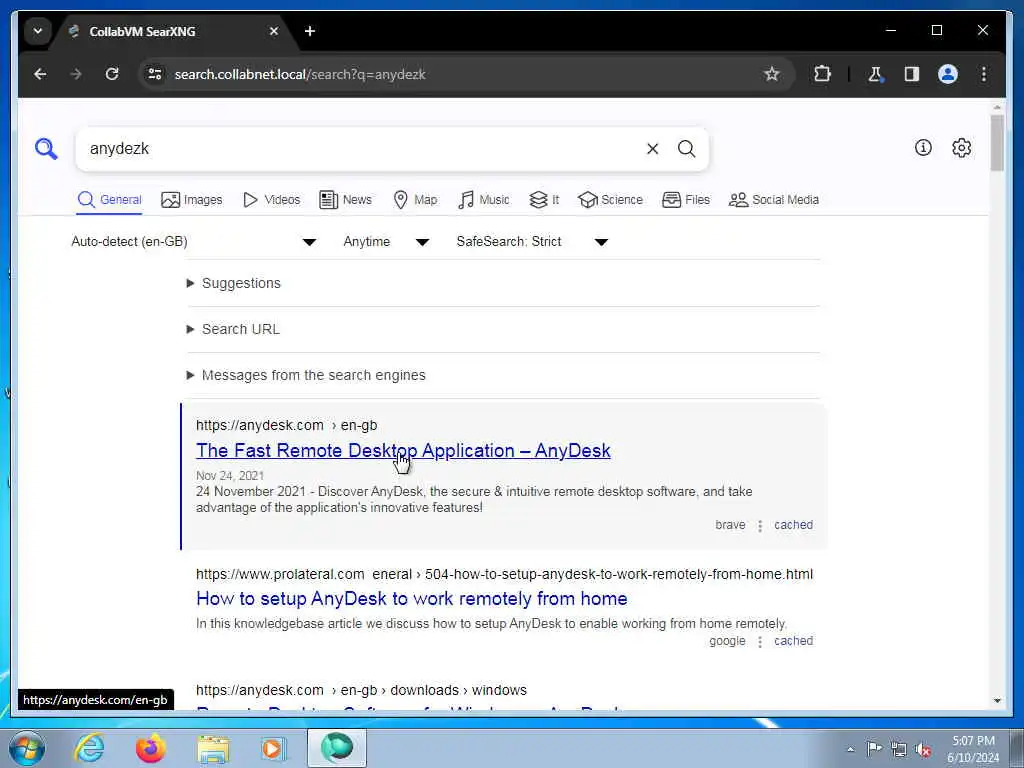Click the muted volume tray icon
The height and width of the screenshot is (768, 1024).
click(x=923, y=749)
